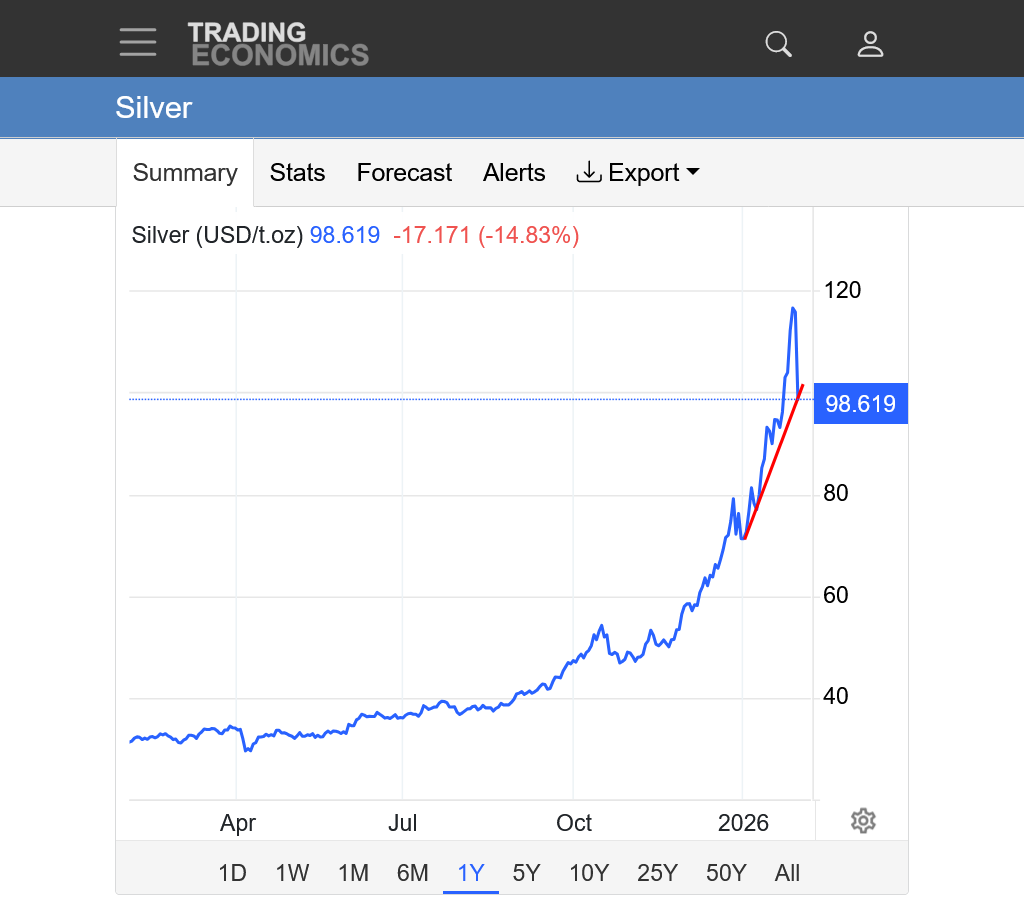Switch chart to 6M range
Screen dimensions: 1024x901
[412, 873]
